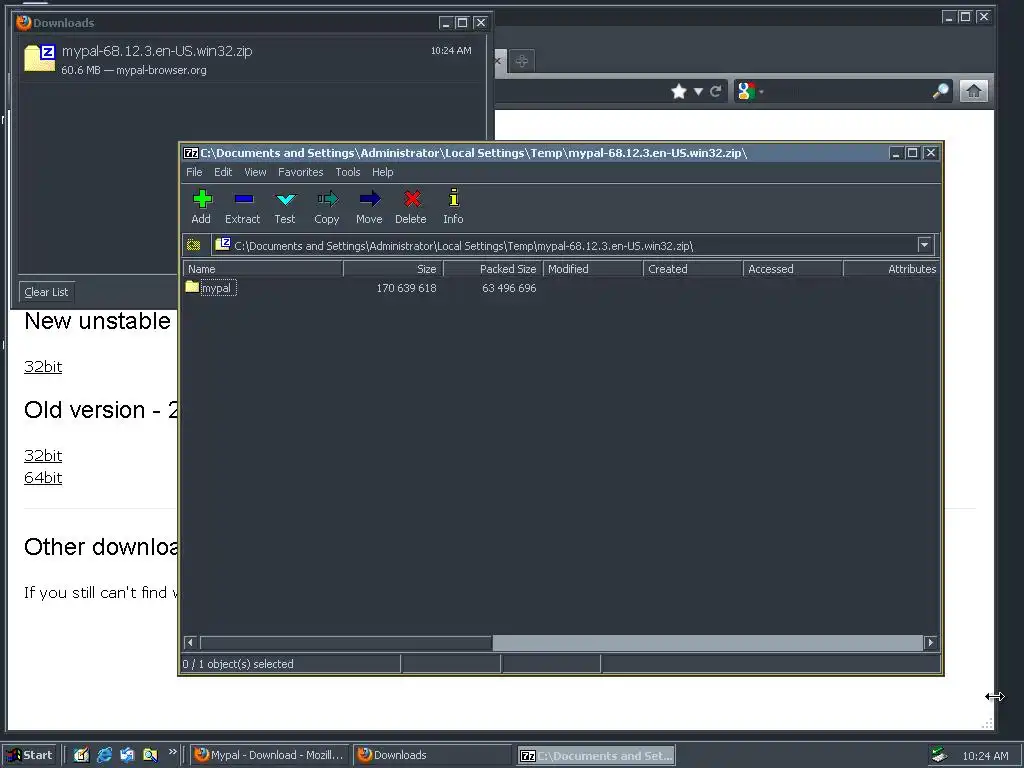Open the Google search engine selector
Image resolution: width=1024 pixels, height=768 pixels.
[x=750, y=91]
